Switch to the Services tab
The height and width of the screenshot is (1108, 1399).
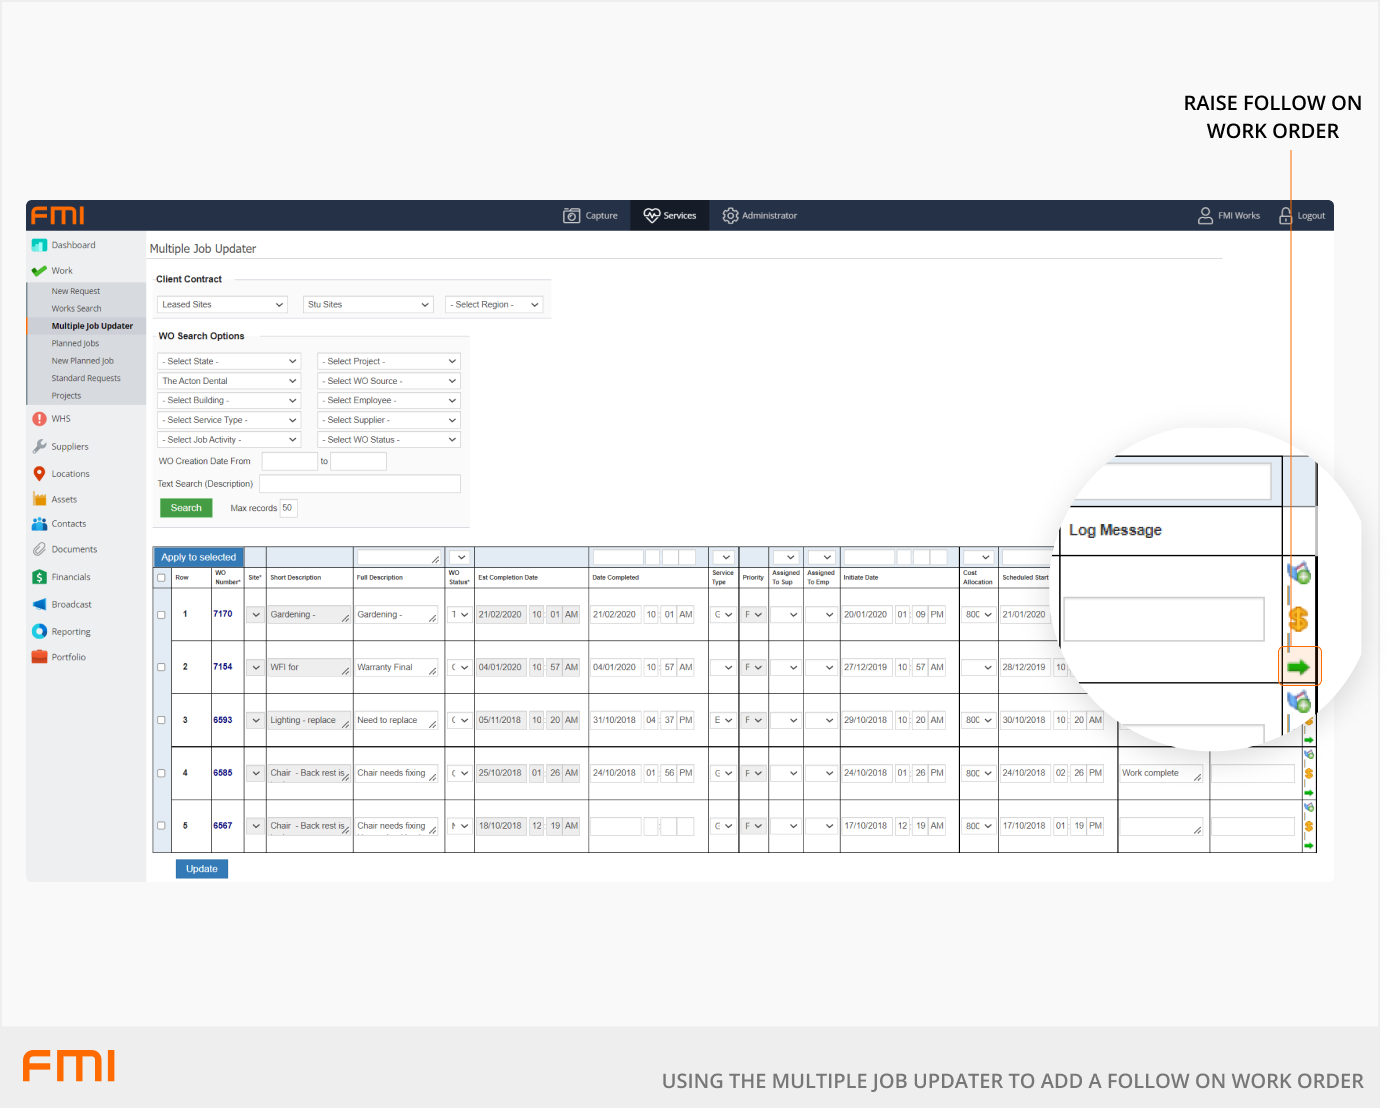(670, 216)
